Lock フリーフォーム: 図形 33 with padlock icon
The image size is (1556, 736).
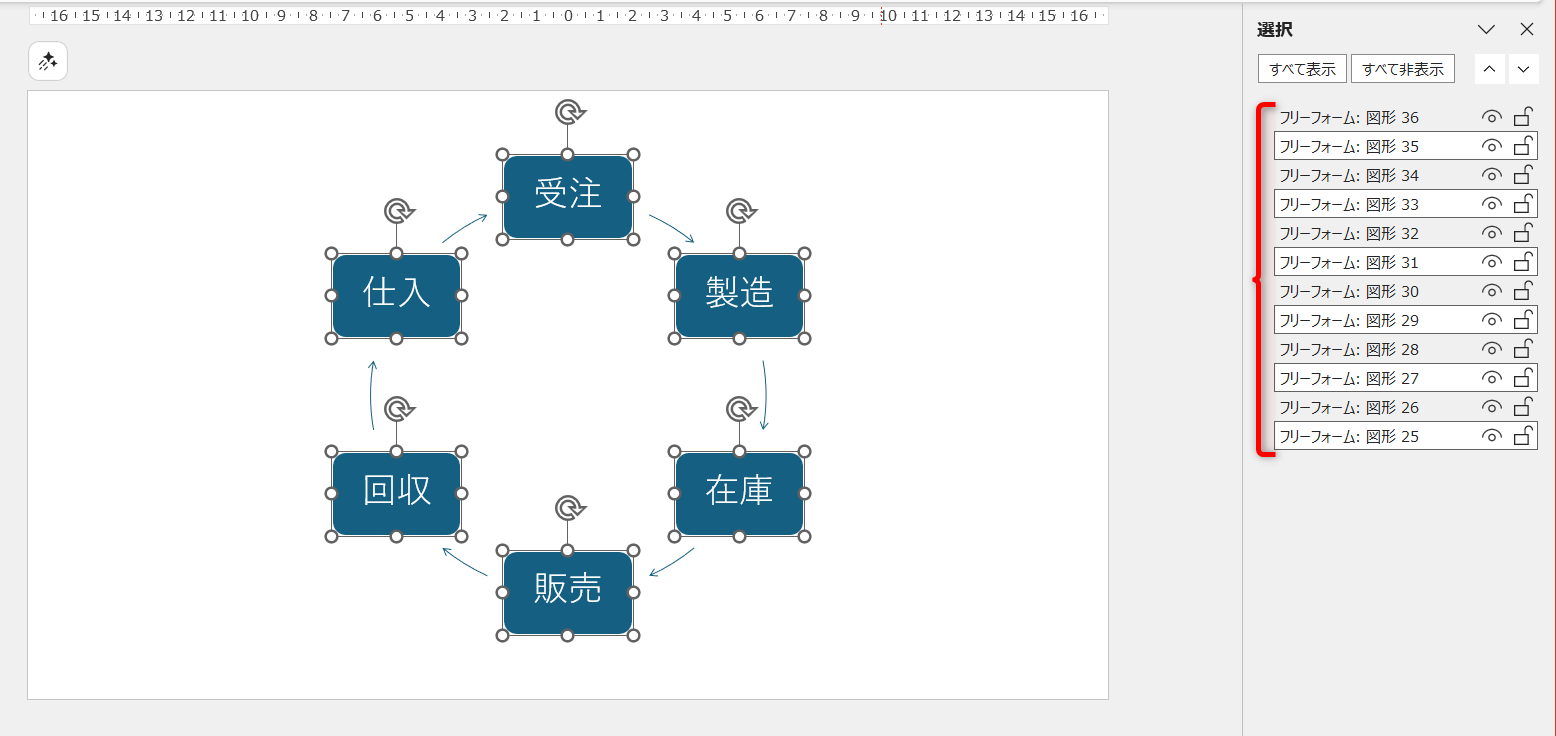pos(1523,204)
